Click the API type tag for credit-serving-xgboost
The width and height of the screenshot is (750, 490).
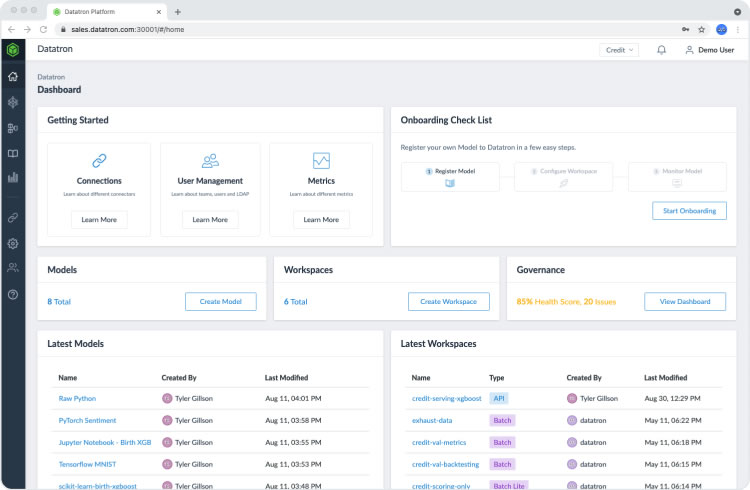pyautogui.click(x=499, y=398)
